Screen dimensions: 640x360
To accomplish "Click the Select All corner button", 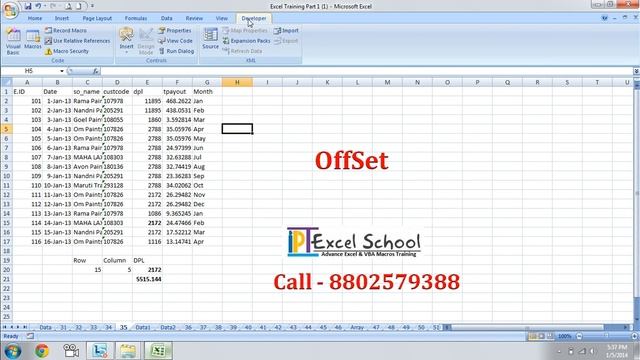I will 7,82.
